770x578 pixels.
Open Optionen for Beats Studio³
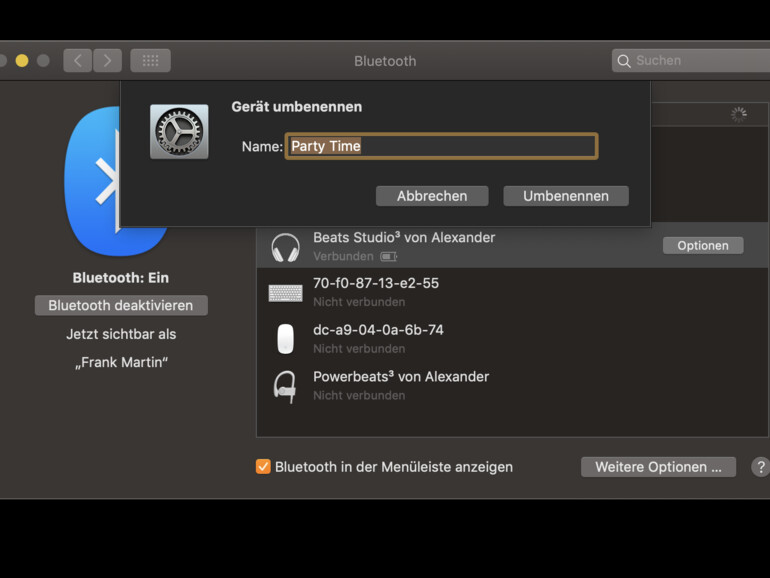[703, 246]
